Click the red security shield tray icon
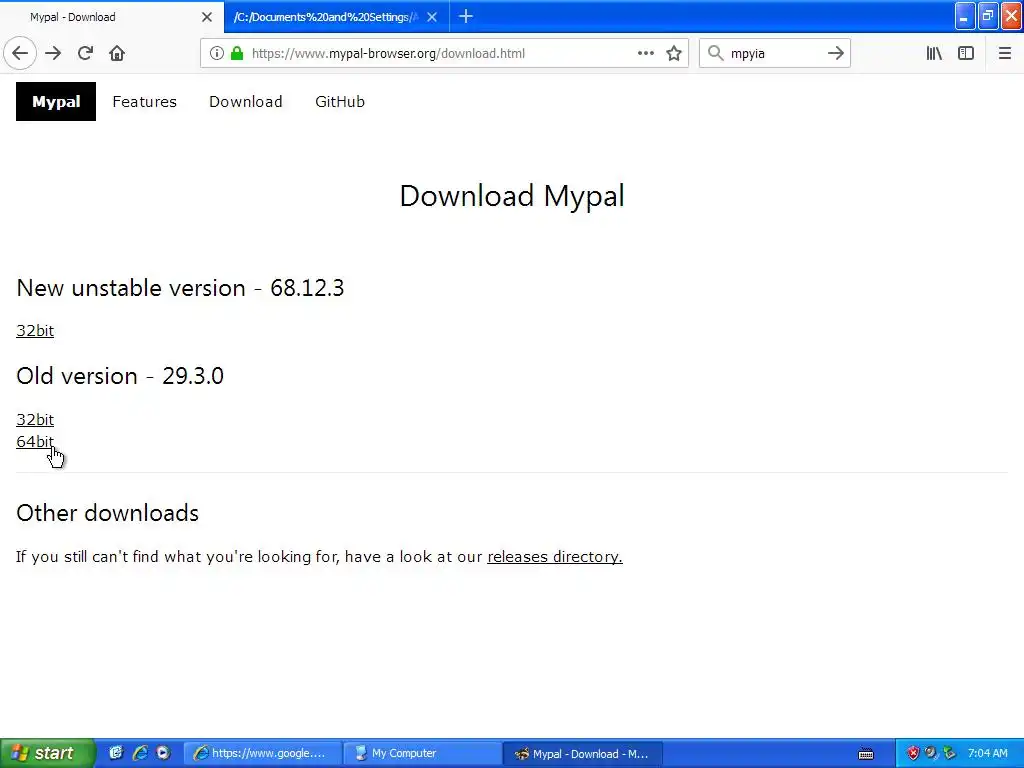The height and width of the screenshot is (768, 1024). 913,753
